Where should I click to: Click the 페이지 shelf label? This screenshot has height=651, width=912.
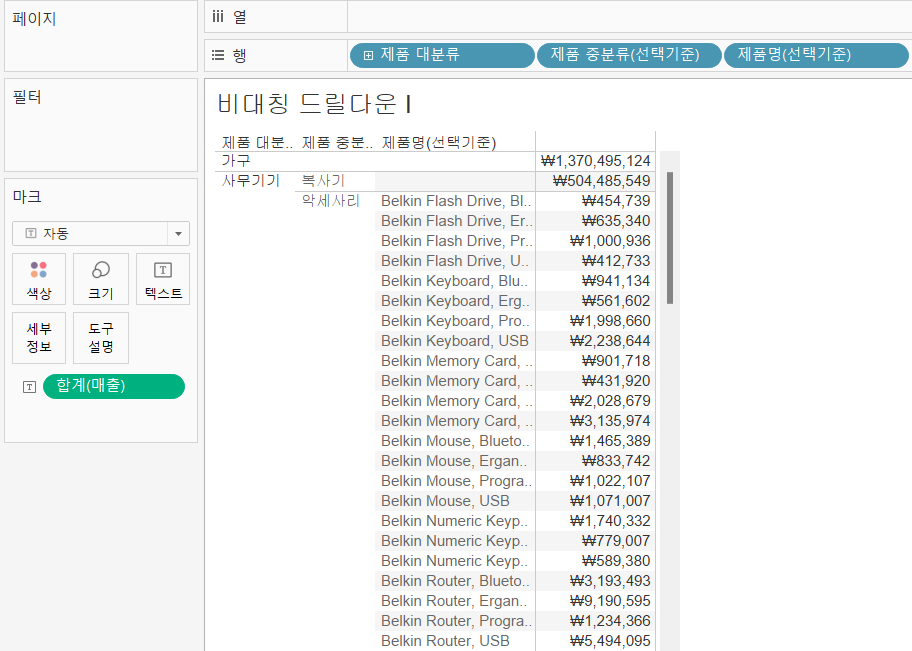pyautogui.click(x=34, y=19)
